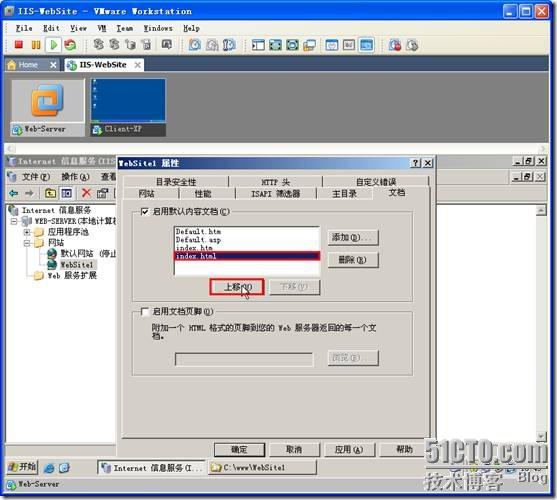Switch to the 性能 tab
Screen dimensions: 557x500
tap(203, 194)
